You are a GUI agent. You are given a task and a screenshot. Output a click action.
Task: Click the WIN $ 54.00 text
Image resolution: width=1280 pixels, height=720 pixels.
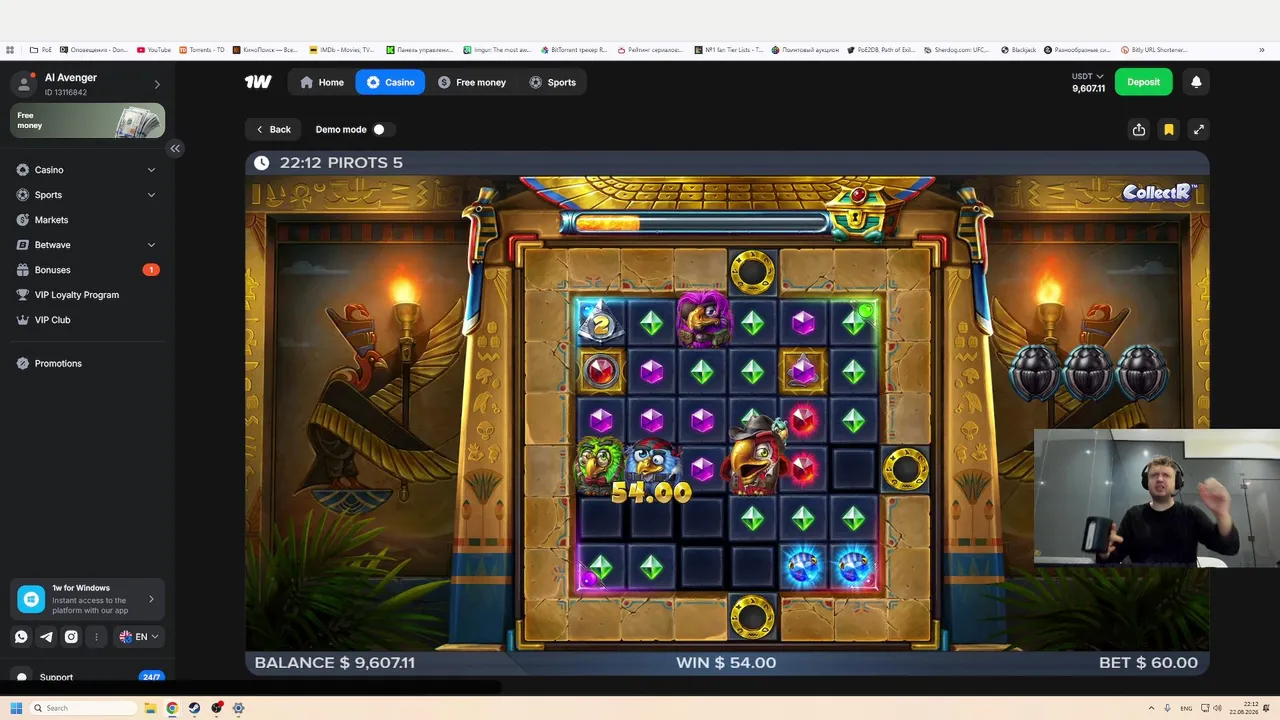point(726,662)
